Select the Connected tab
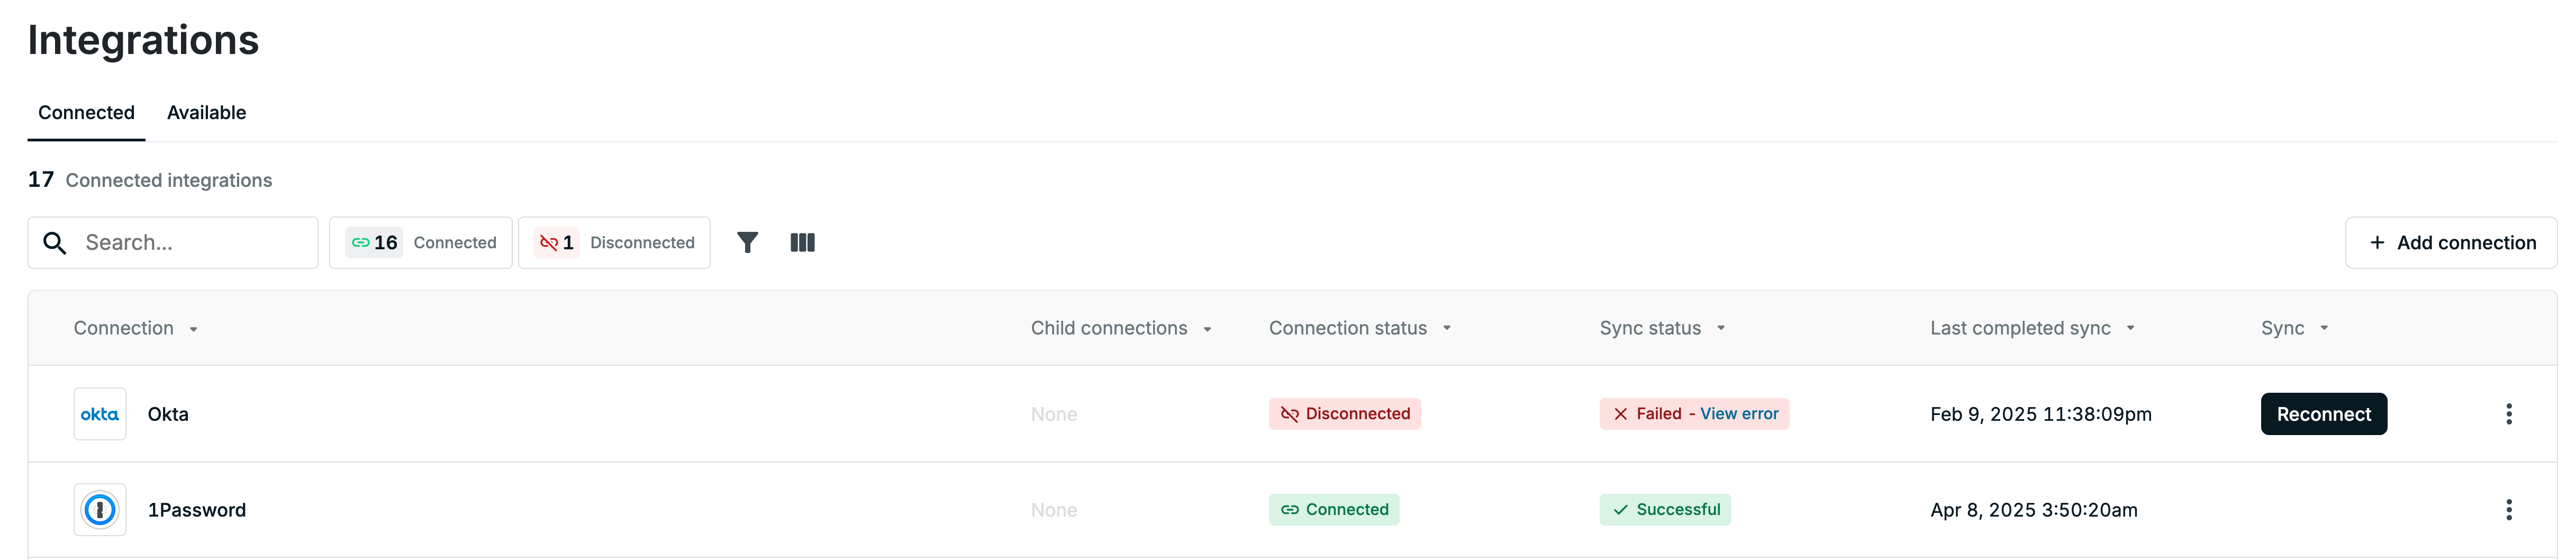 [86, 113]
